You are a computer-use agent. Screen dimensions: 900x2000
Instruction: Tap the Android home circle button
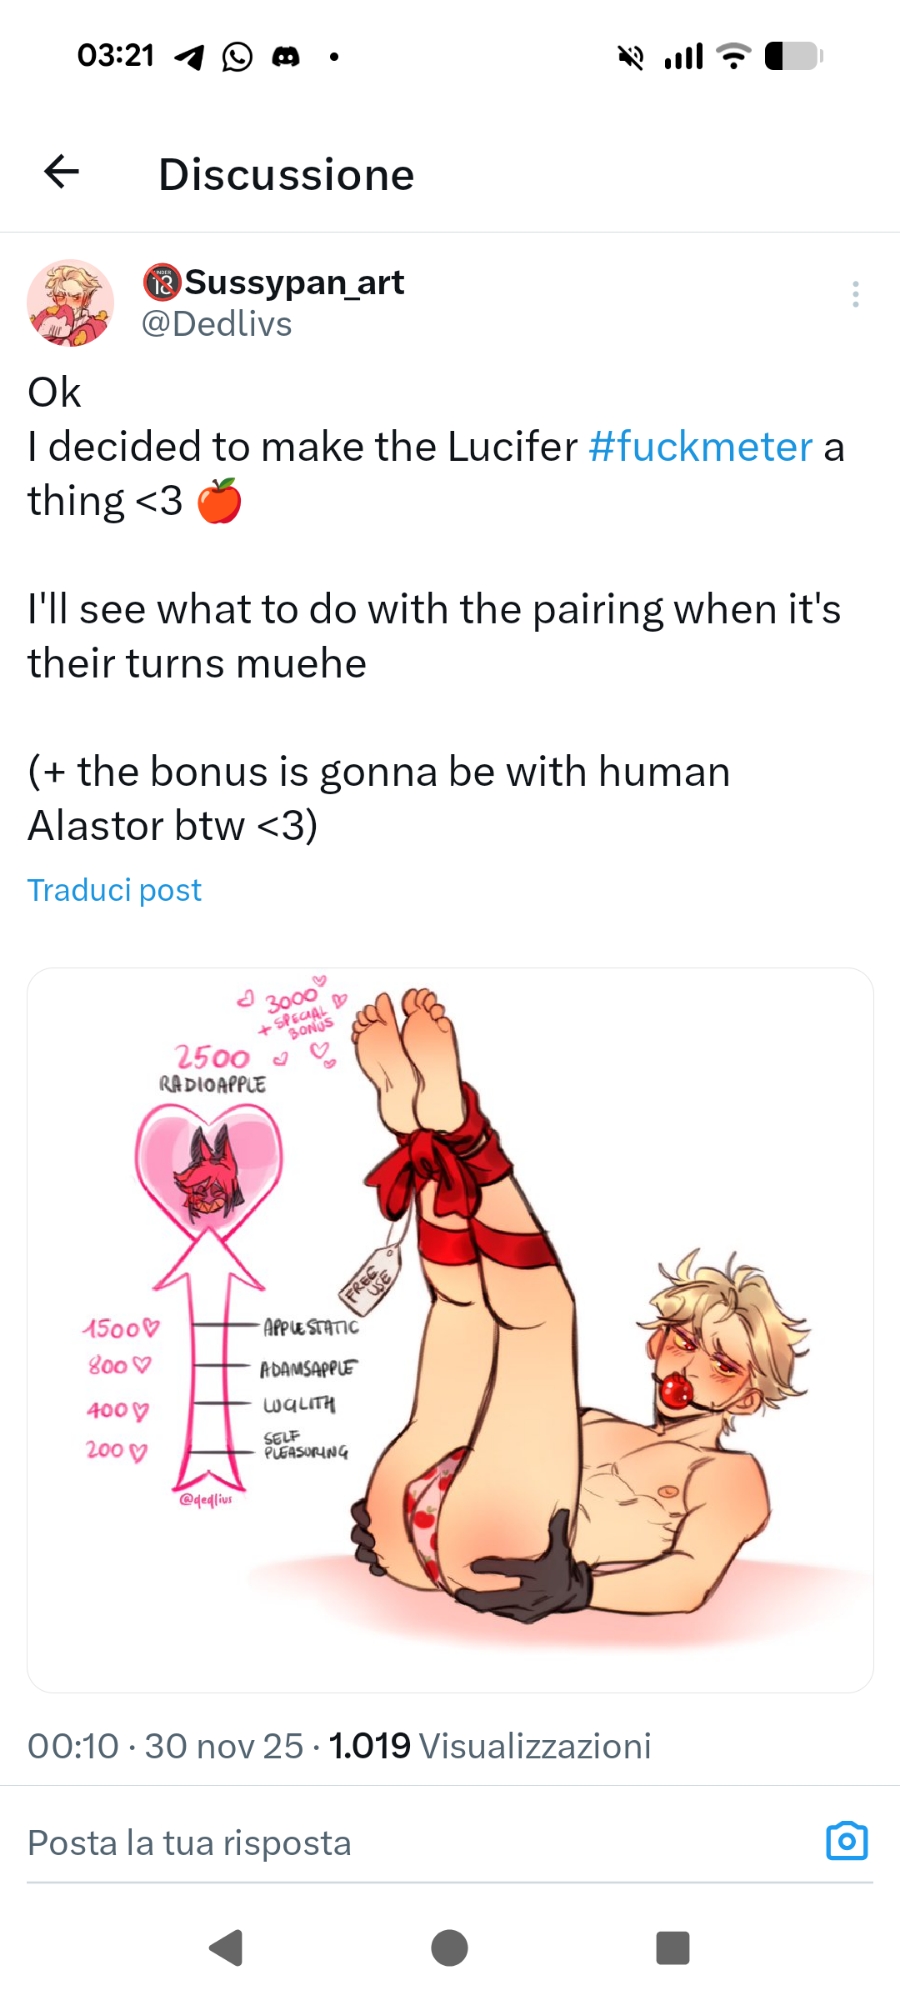(x=449, y=1947)
